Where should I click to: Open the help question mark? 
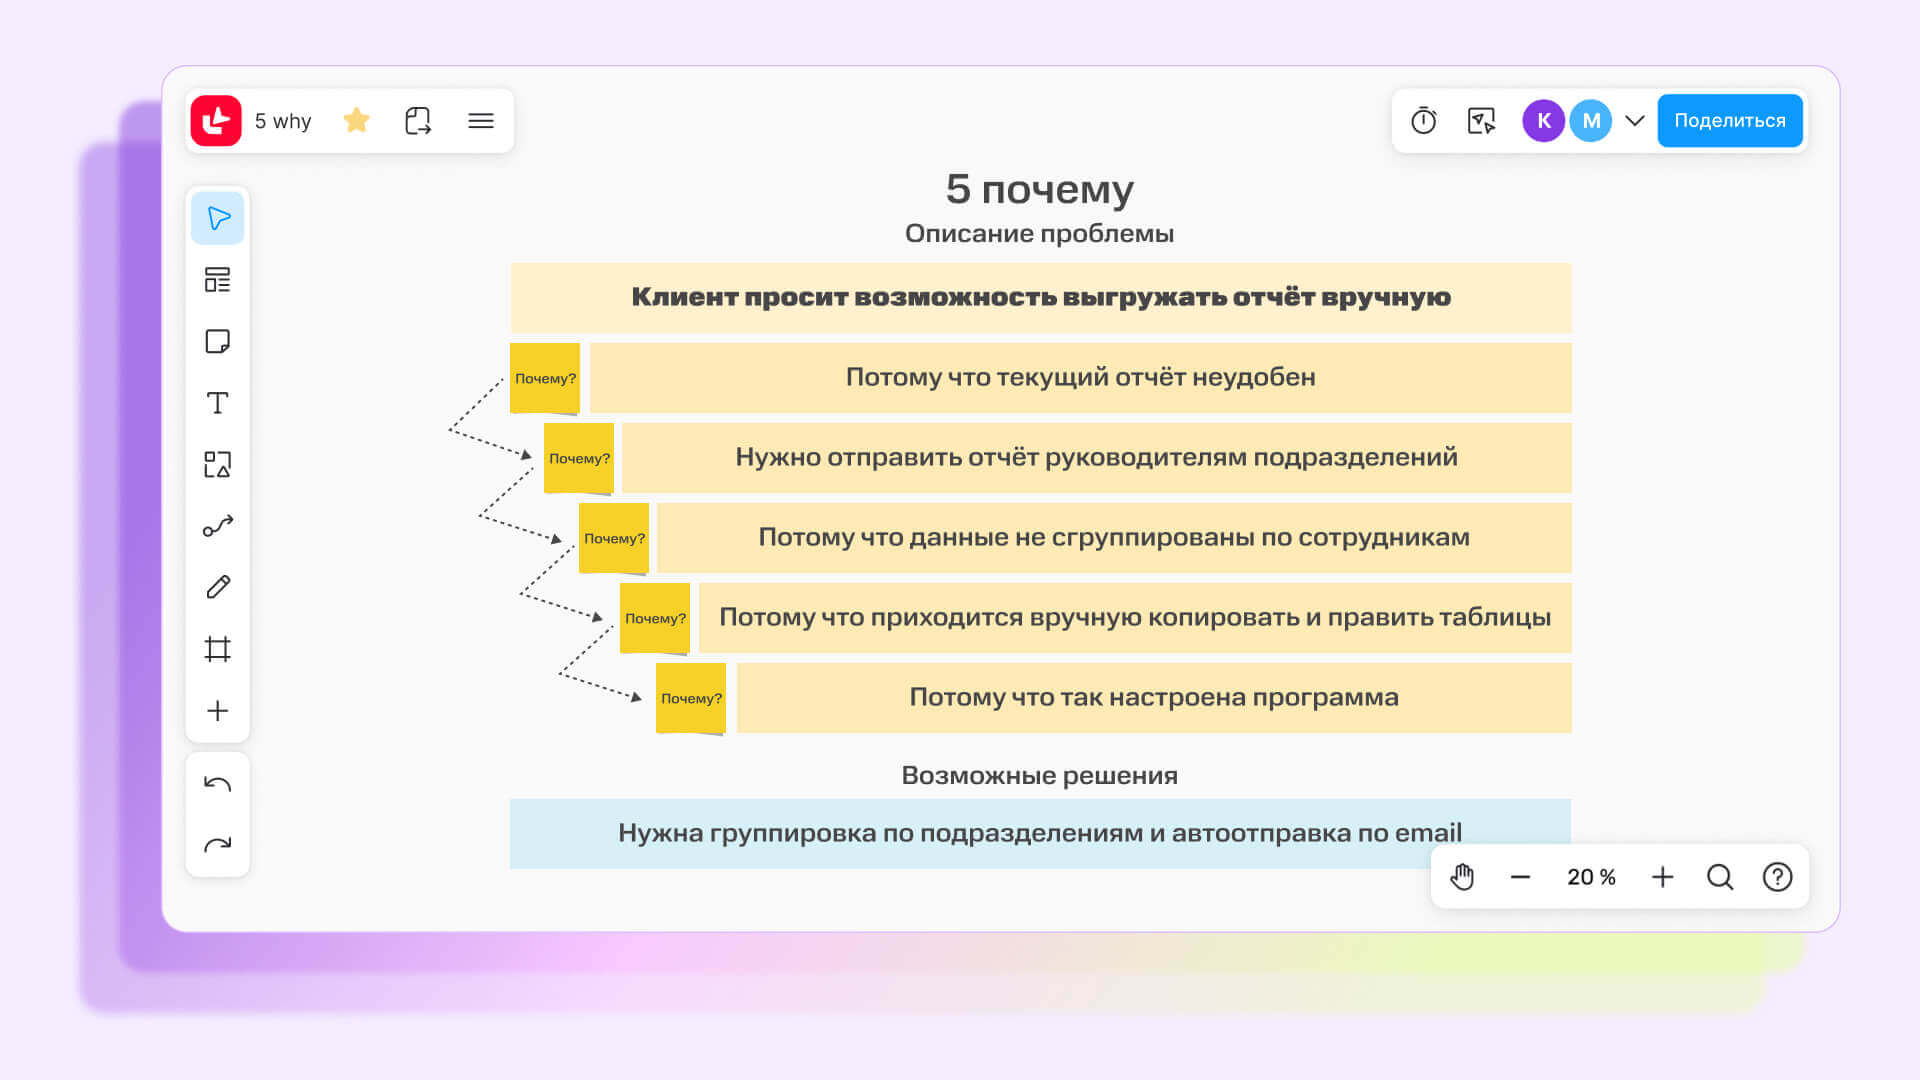click(x=1777, y=877)
